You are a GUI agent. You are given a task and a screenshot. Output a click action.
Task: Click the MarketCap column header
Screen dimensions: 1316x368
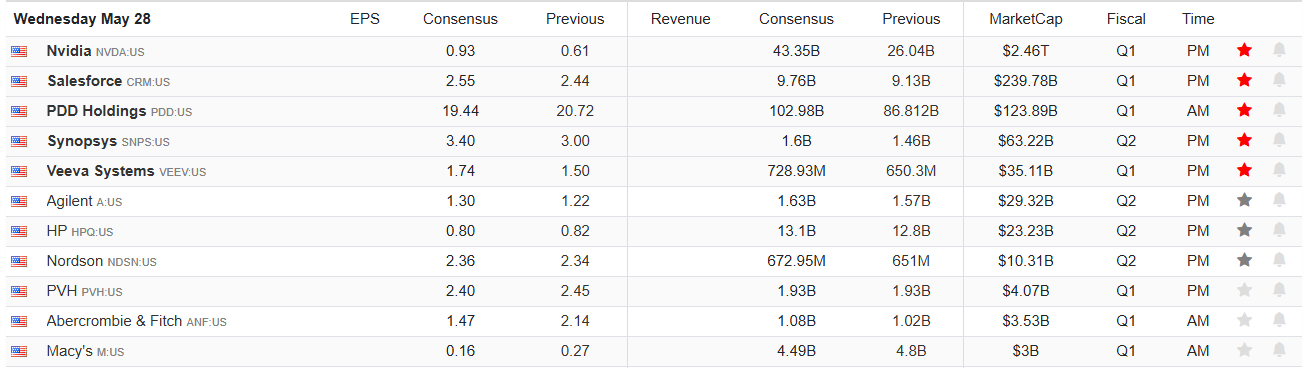[x=1026, y=19]
